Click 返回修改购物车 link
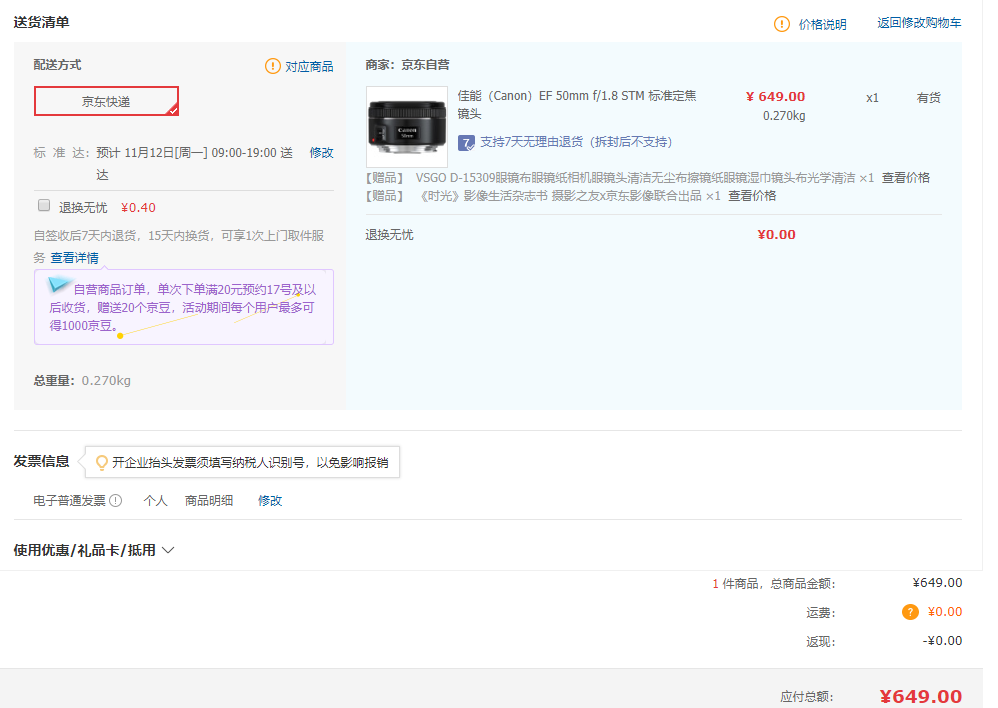The width and height of the screenshot is (998, 708). tap(919, 23)
